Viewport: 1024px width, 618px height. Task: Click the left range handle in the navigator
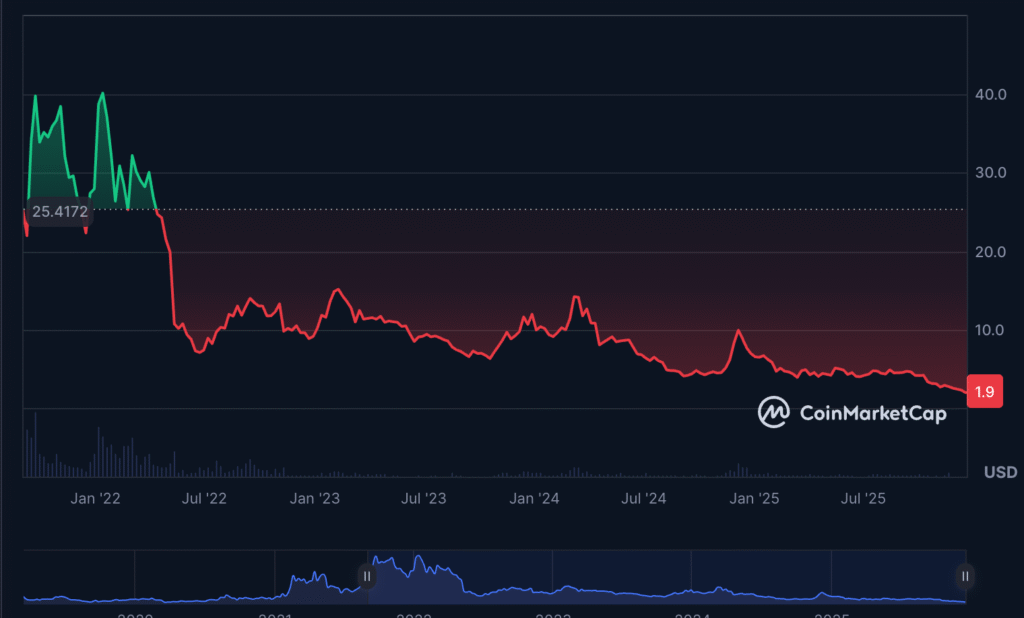coord(367,576)
